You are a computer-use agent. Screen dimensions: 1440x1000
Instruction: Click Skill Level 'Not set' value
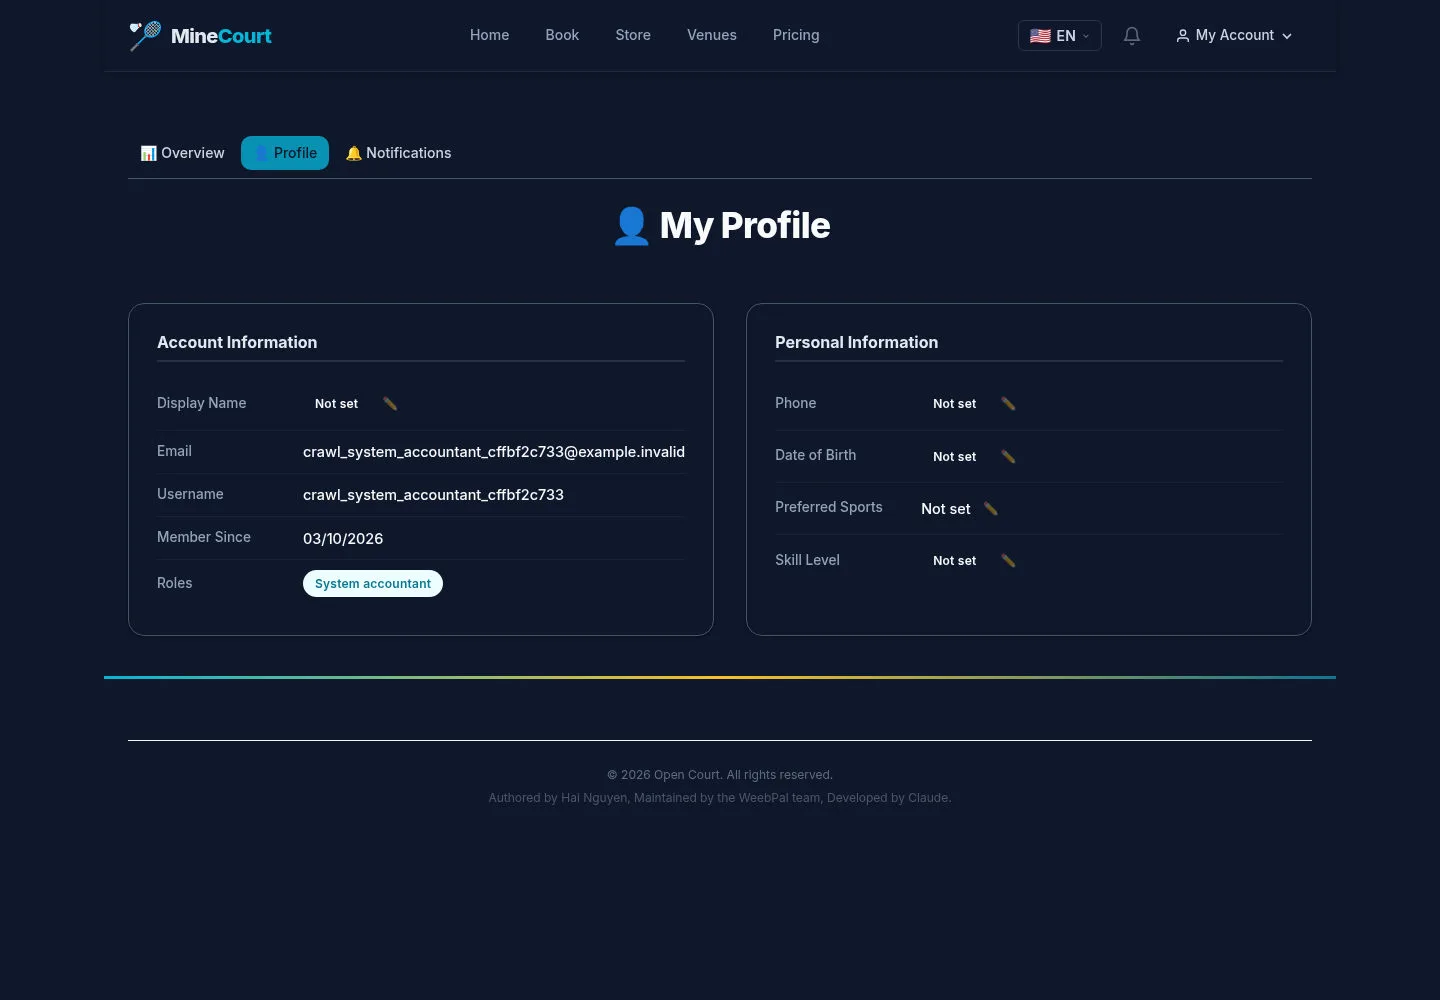click(954, 561)
